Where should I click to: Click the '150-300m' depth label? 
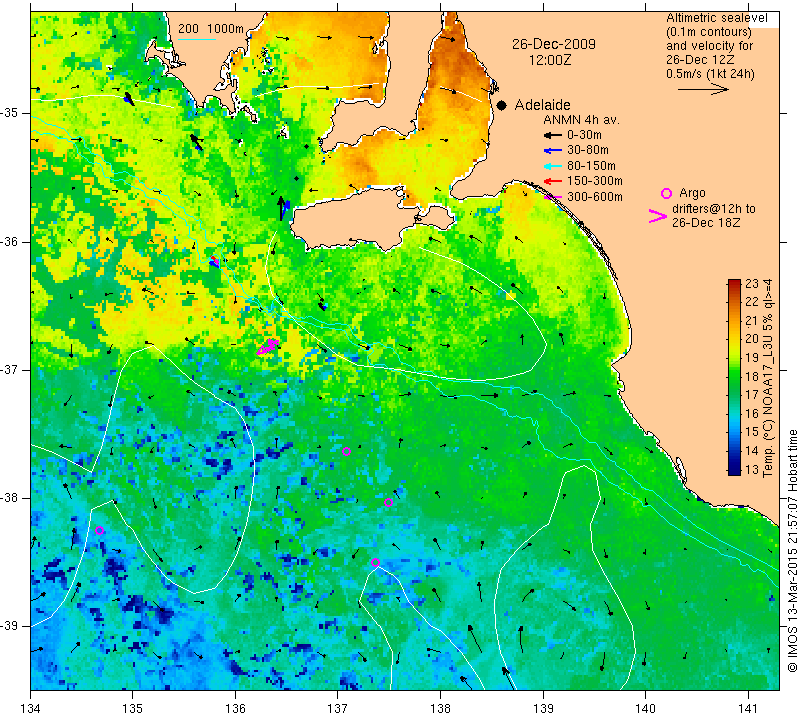coord(595,181)
